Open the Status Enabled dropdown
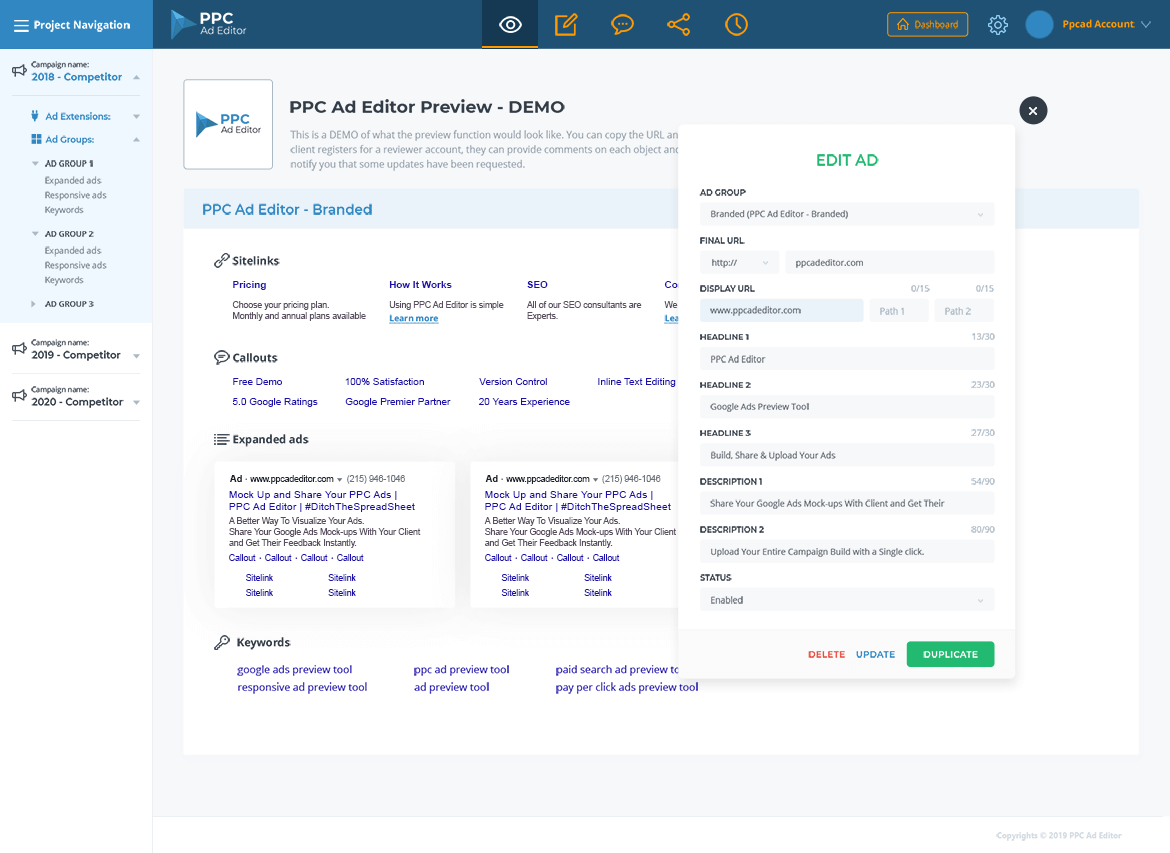Viewport: 1170px width, 853px height. click(846, 600)
